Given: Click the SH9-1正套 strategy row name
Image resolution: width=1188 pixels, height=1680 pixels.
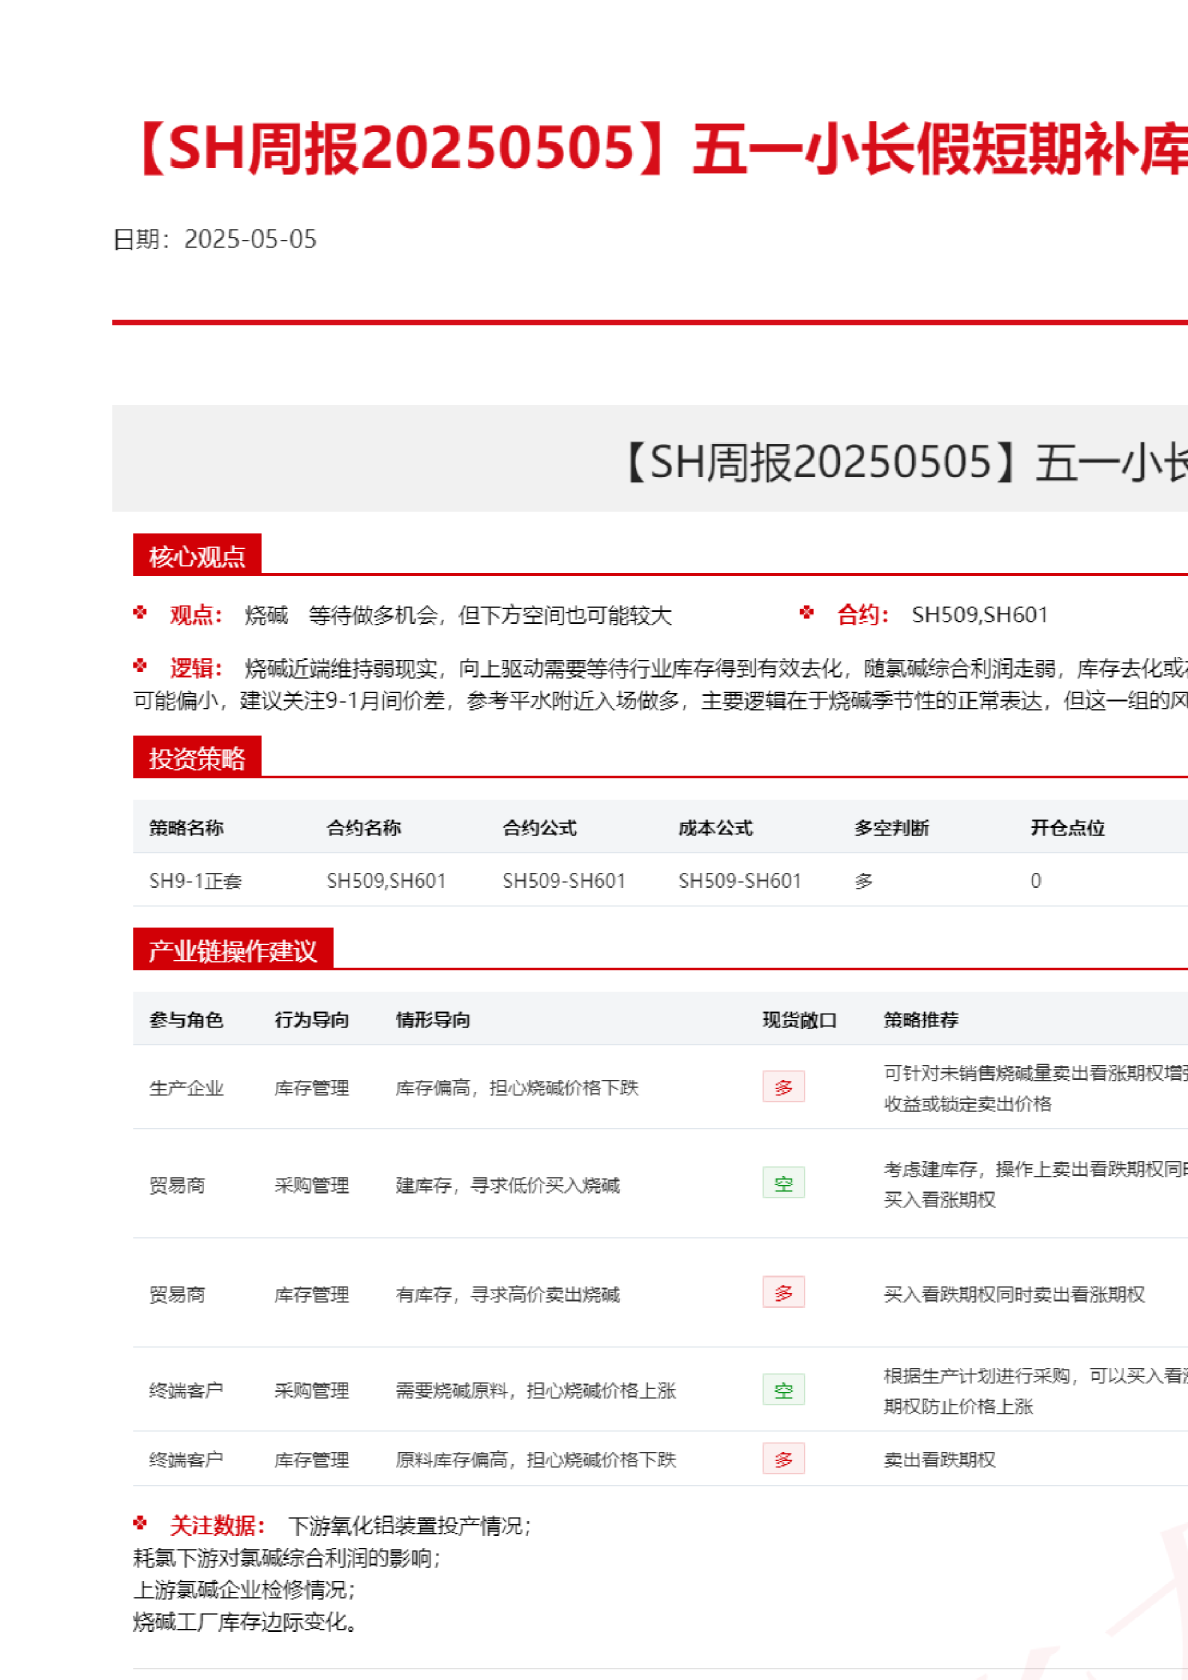Looking at the screenshot, I should (x=195, y=881).
